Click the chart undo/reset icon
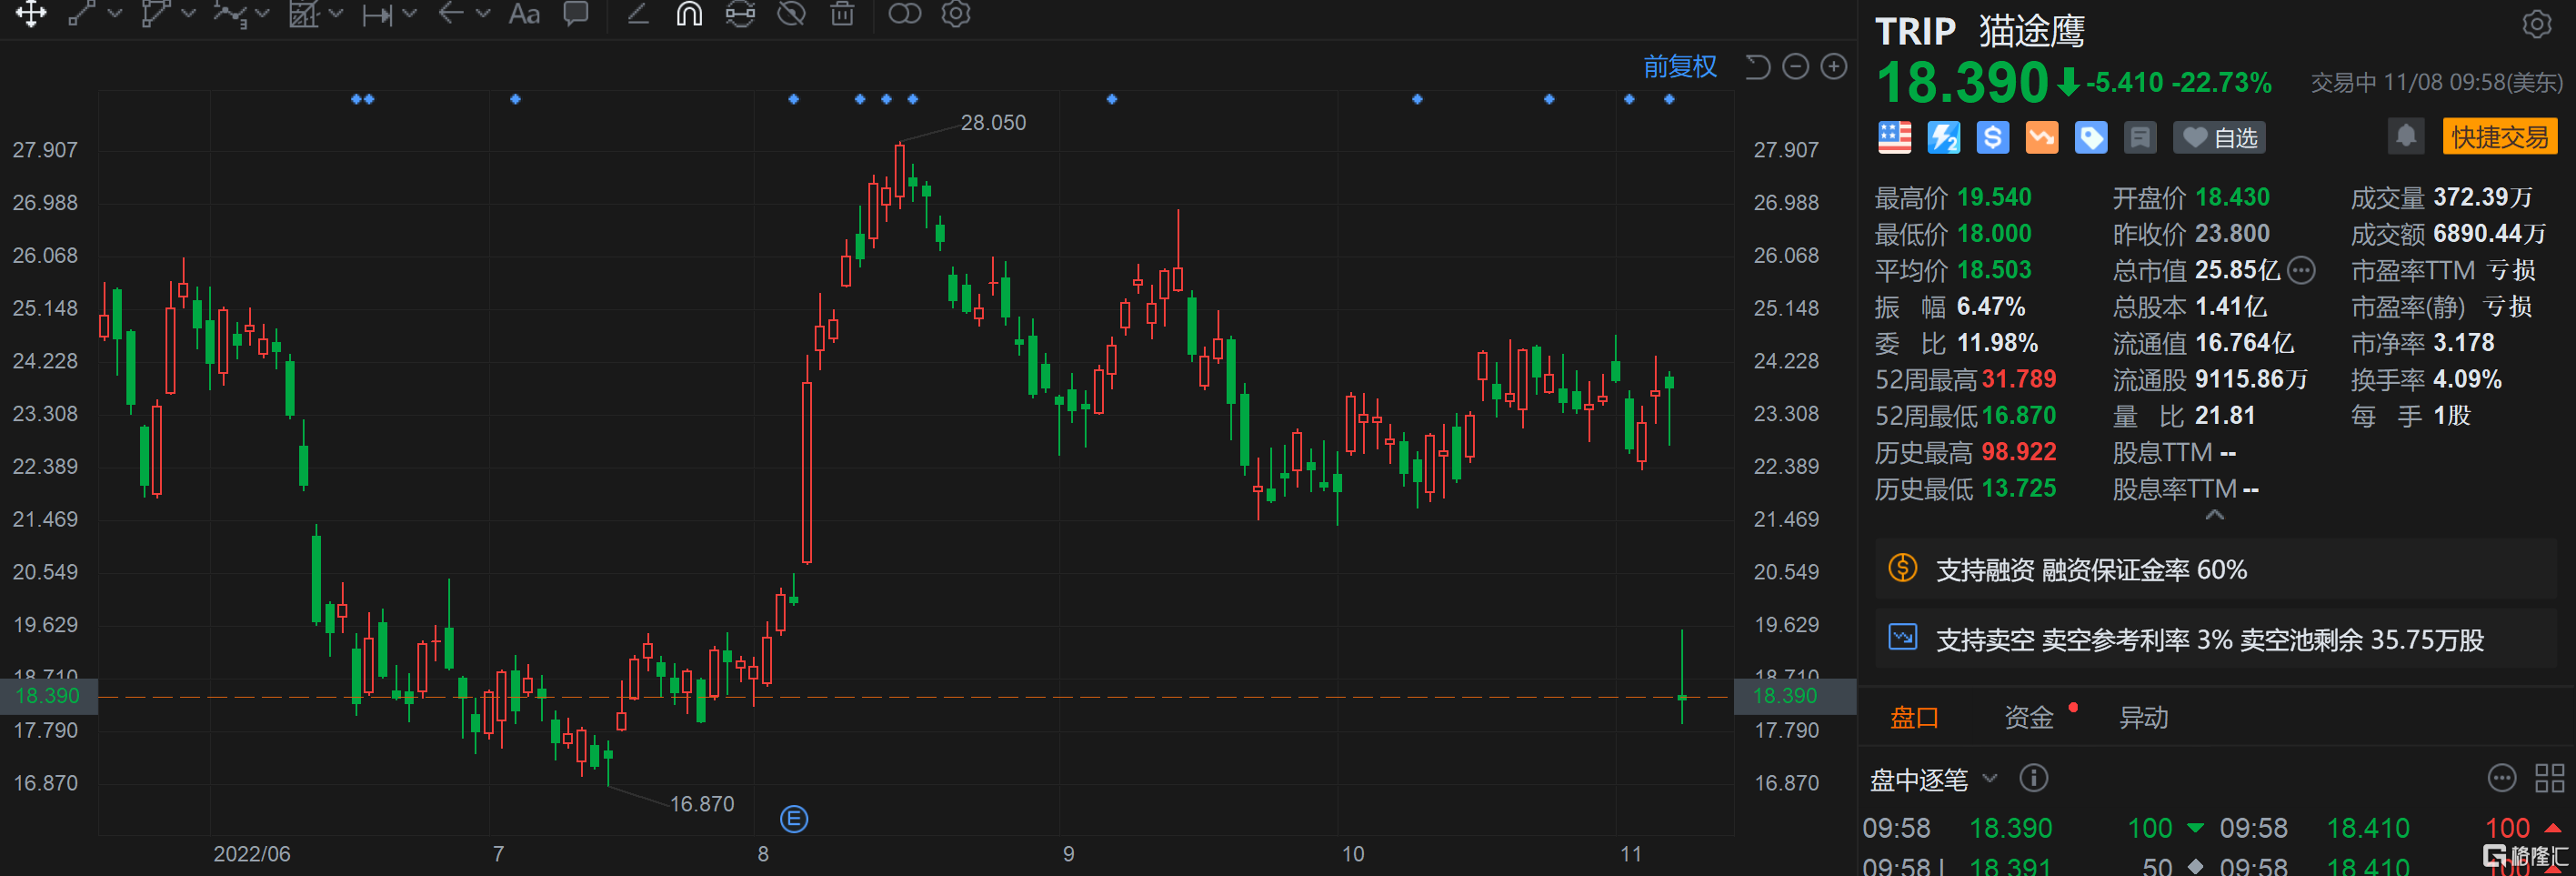 (x=1757, y=67)
